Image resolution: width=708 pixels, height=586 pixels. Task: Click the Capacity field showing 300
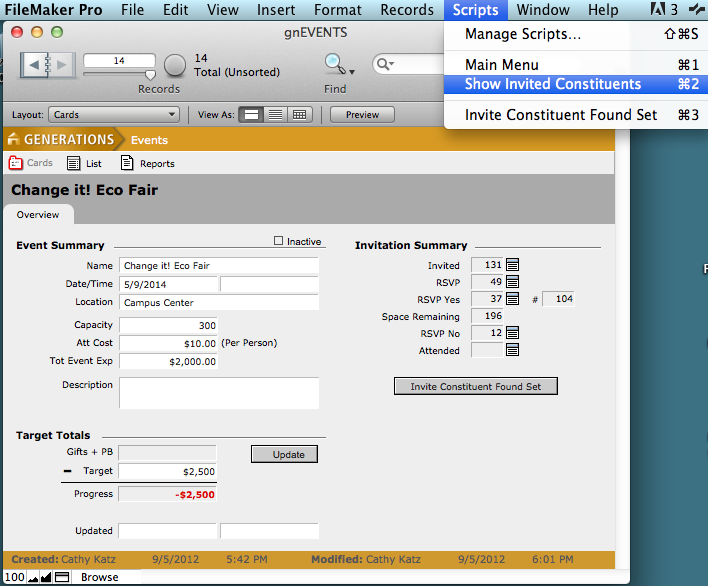tap(168, 325)
